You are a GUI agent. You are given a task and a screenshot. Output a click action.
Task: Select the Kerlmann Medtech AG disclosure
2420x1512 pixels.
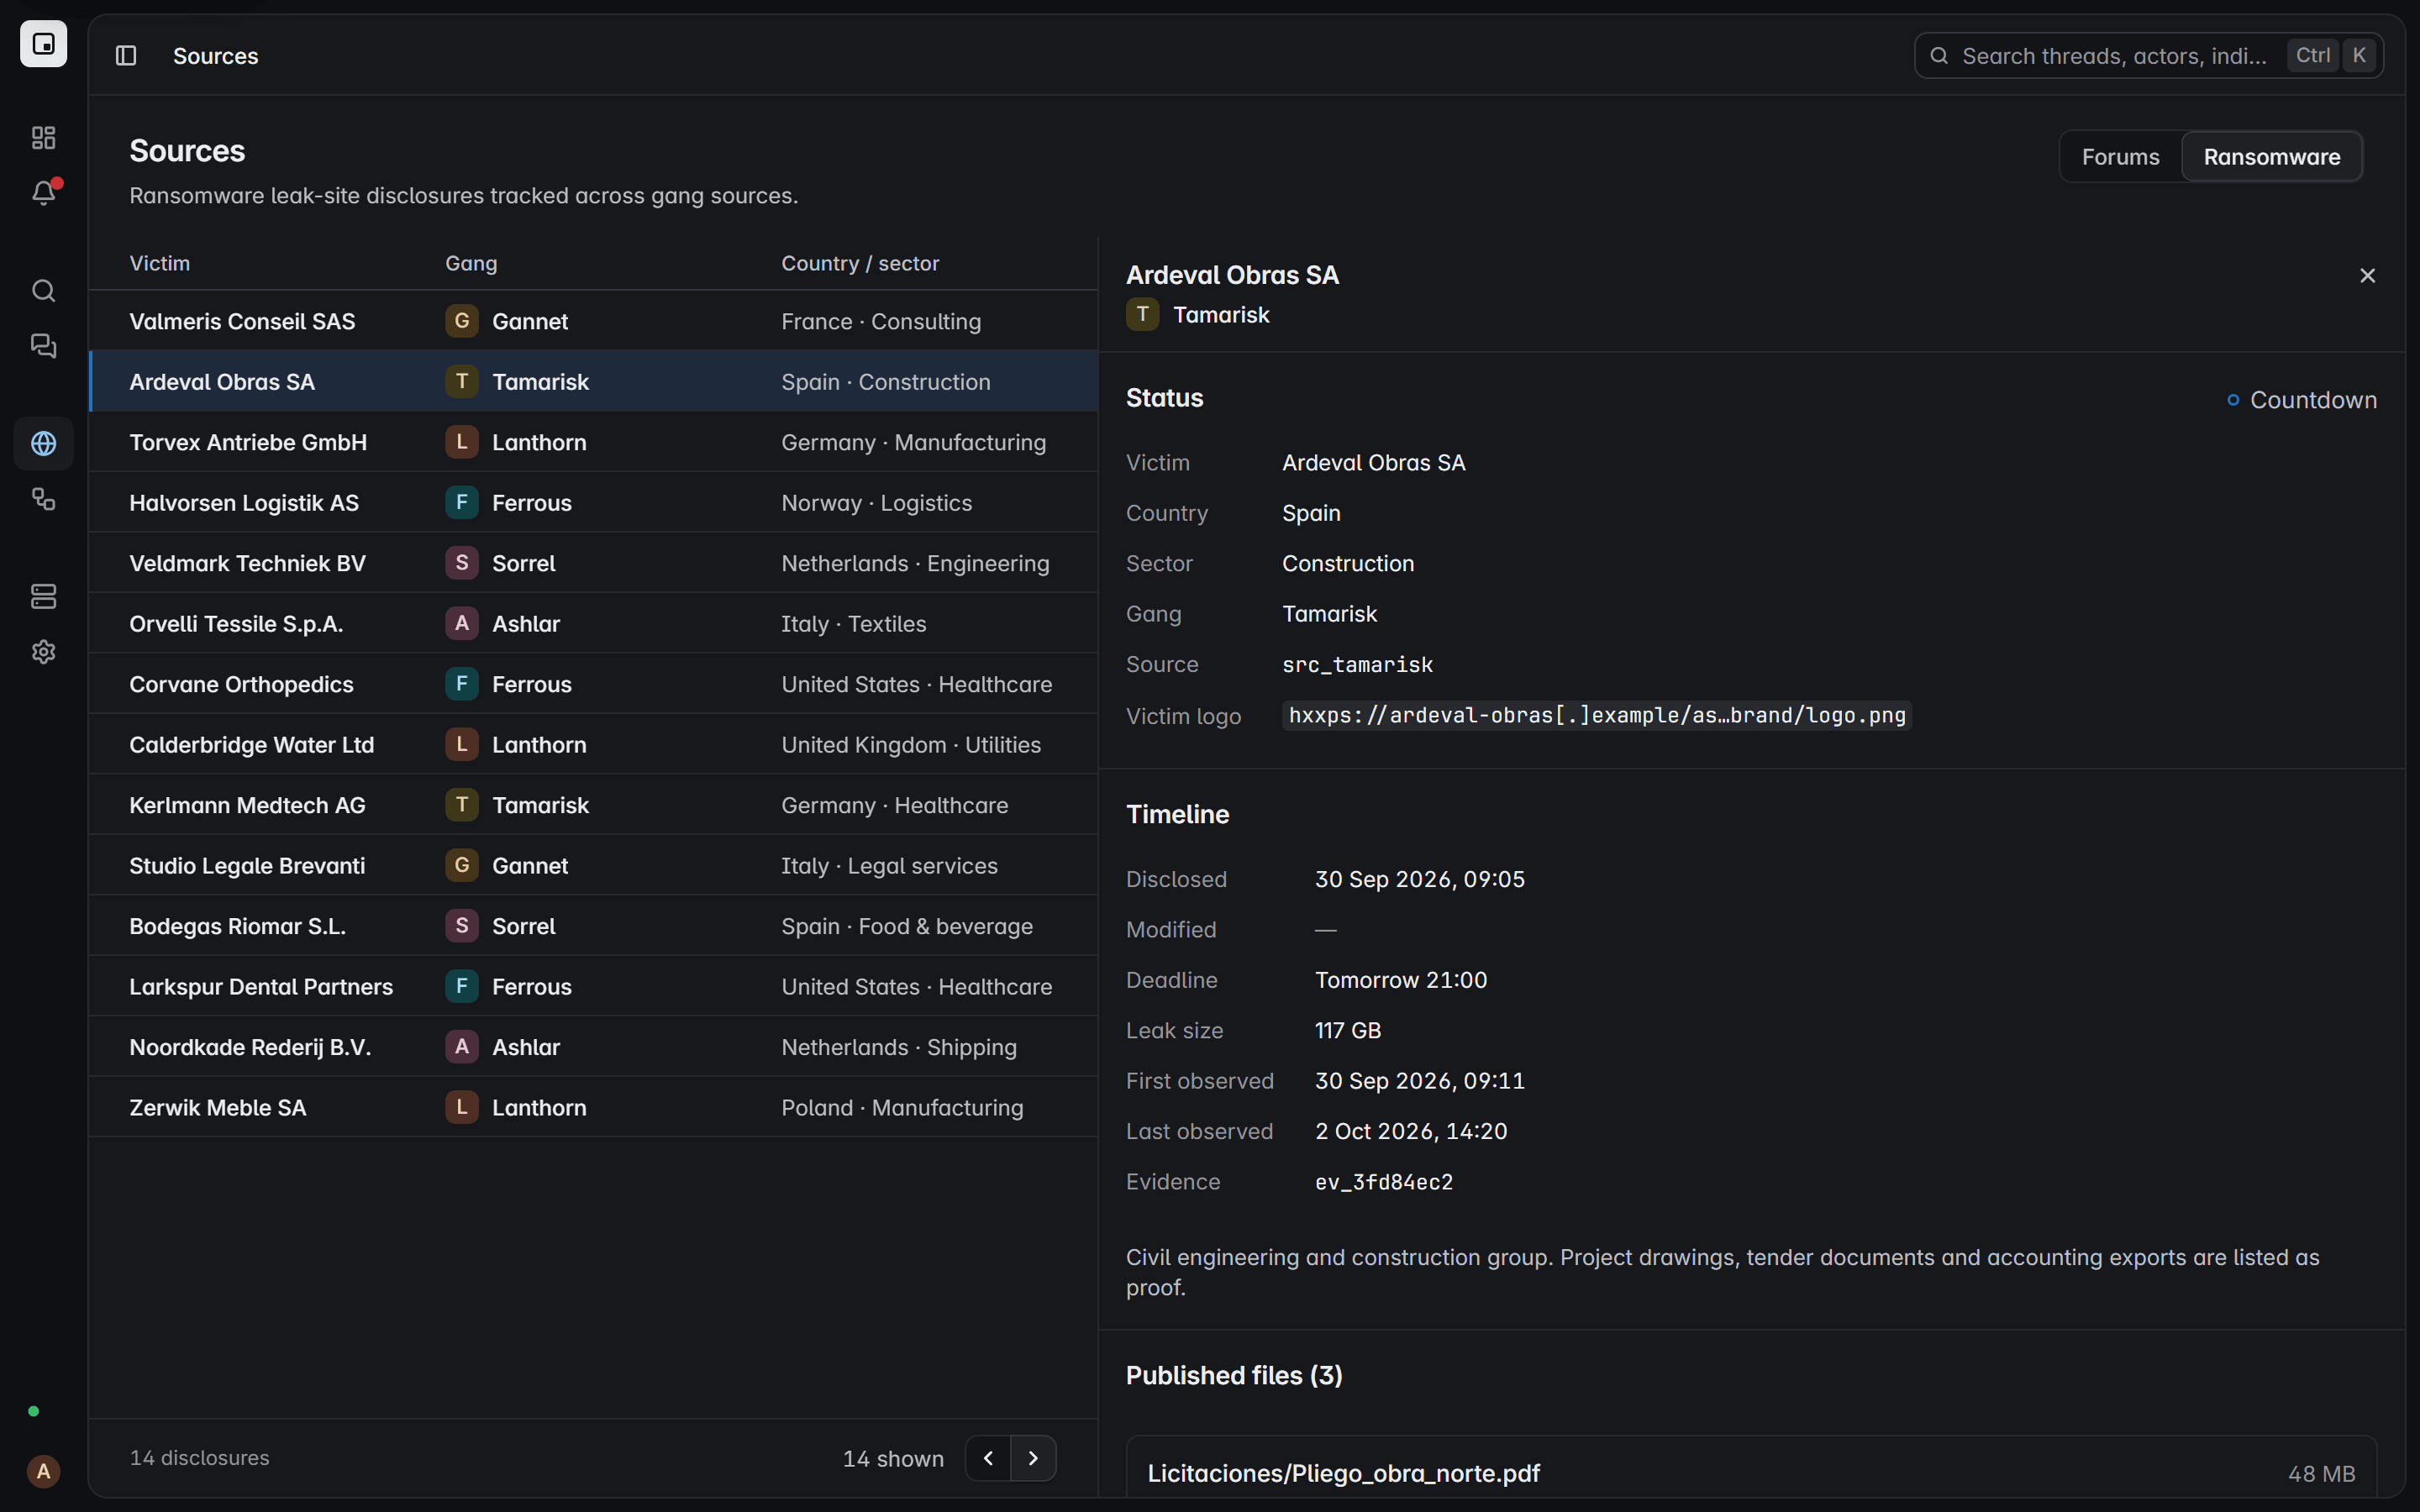click(593, 805)
